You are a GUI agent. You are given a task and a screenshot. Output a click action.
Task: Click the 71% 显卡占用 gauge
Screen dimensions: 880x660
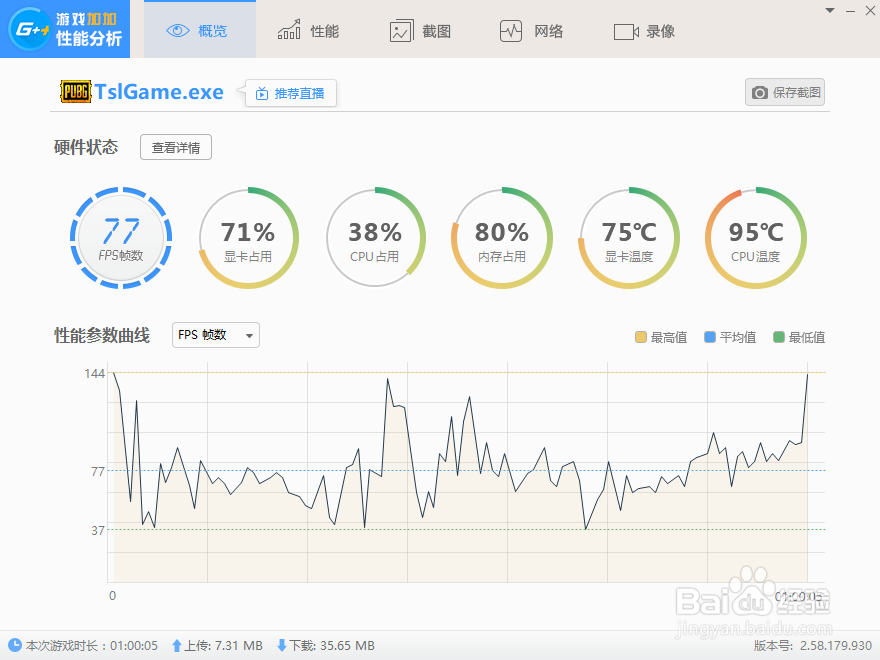coord(248,237)
